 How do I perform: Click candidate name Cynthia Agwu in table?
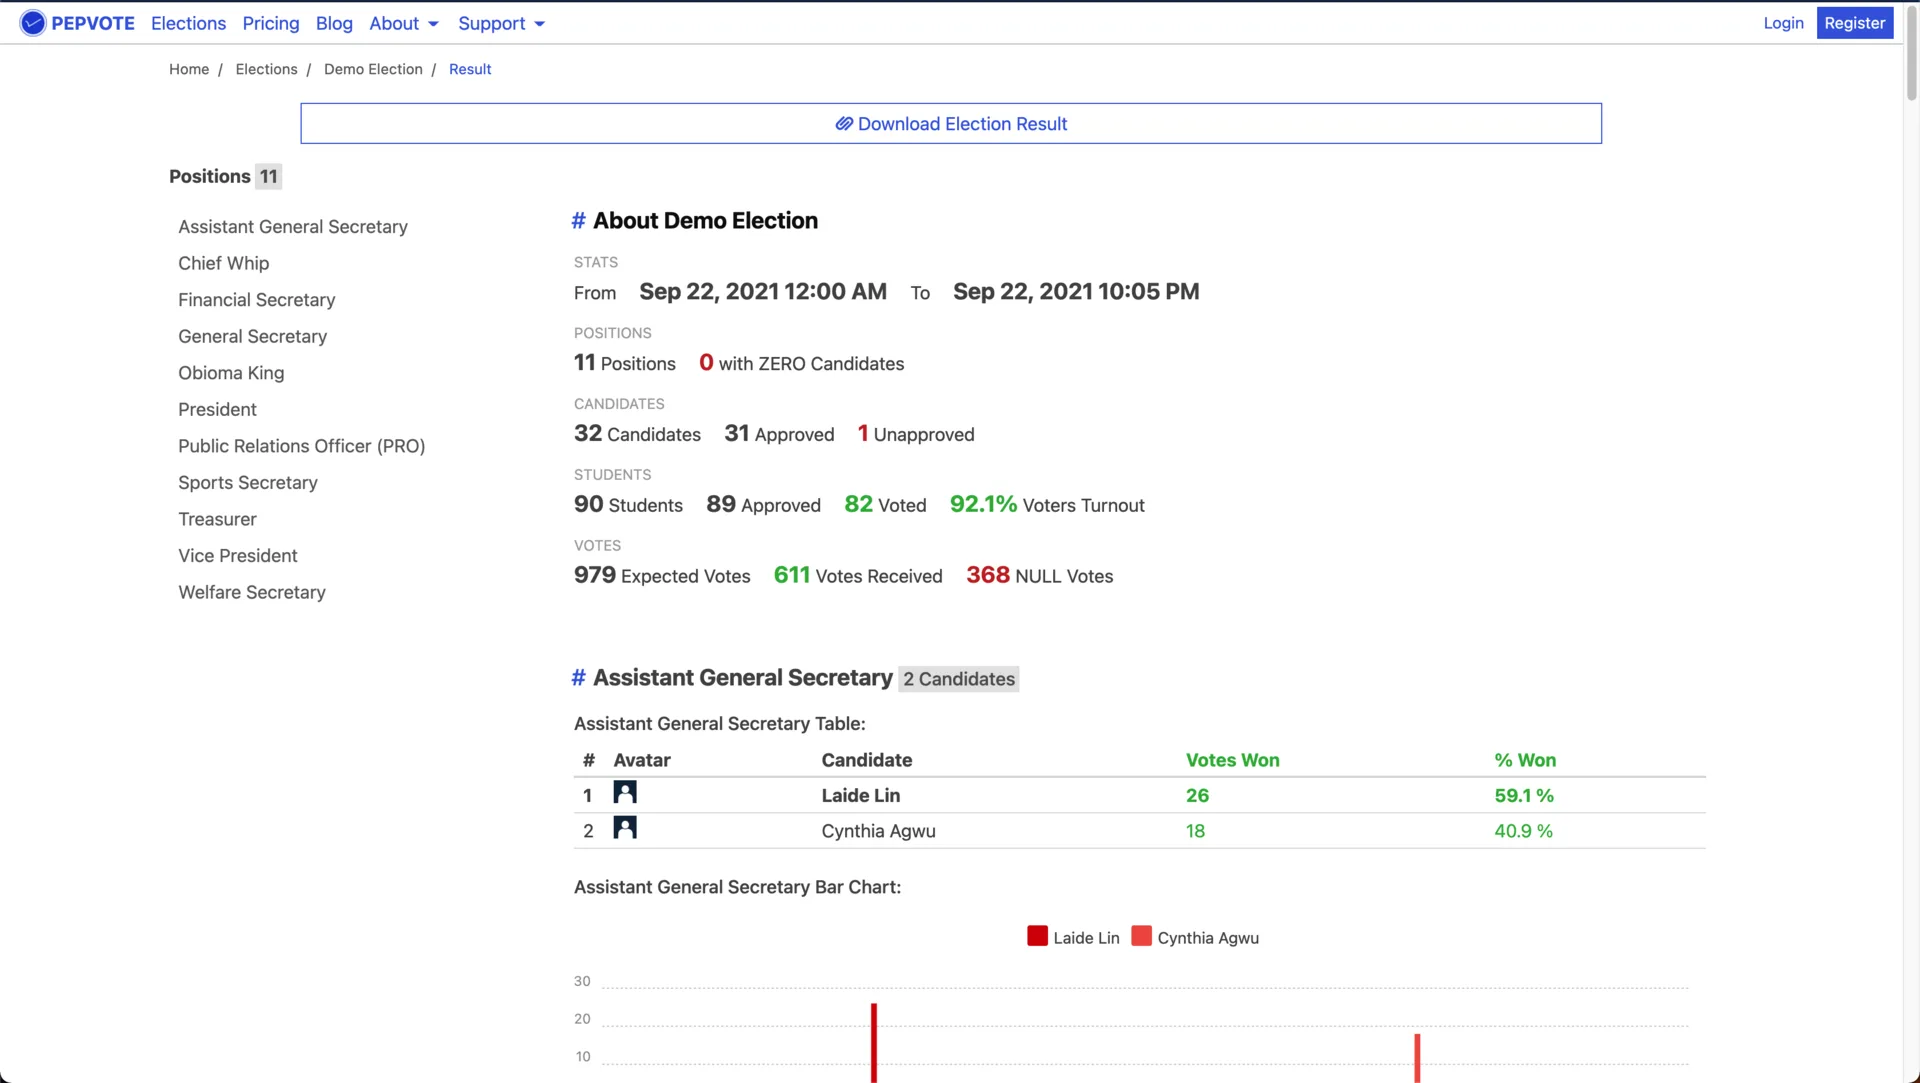coord(879,831)
